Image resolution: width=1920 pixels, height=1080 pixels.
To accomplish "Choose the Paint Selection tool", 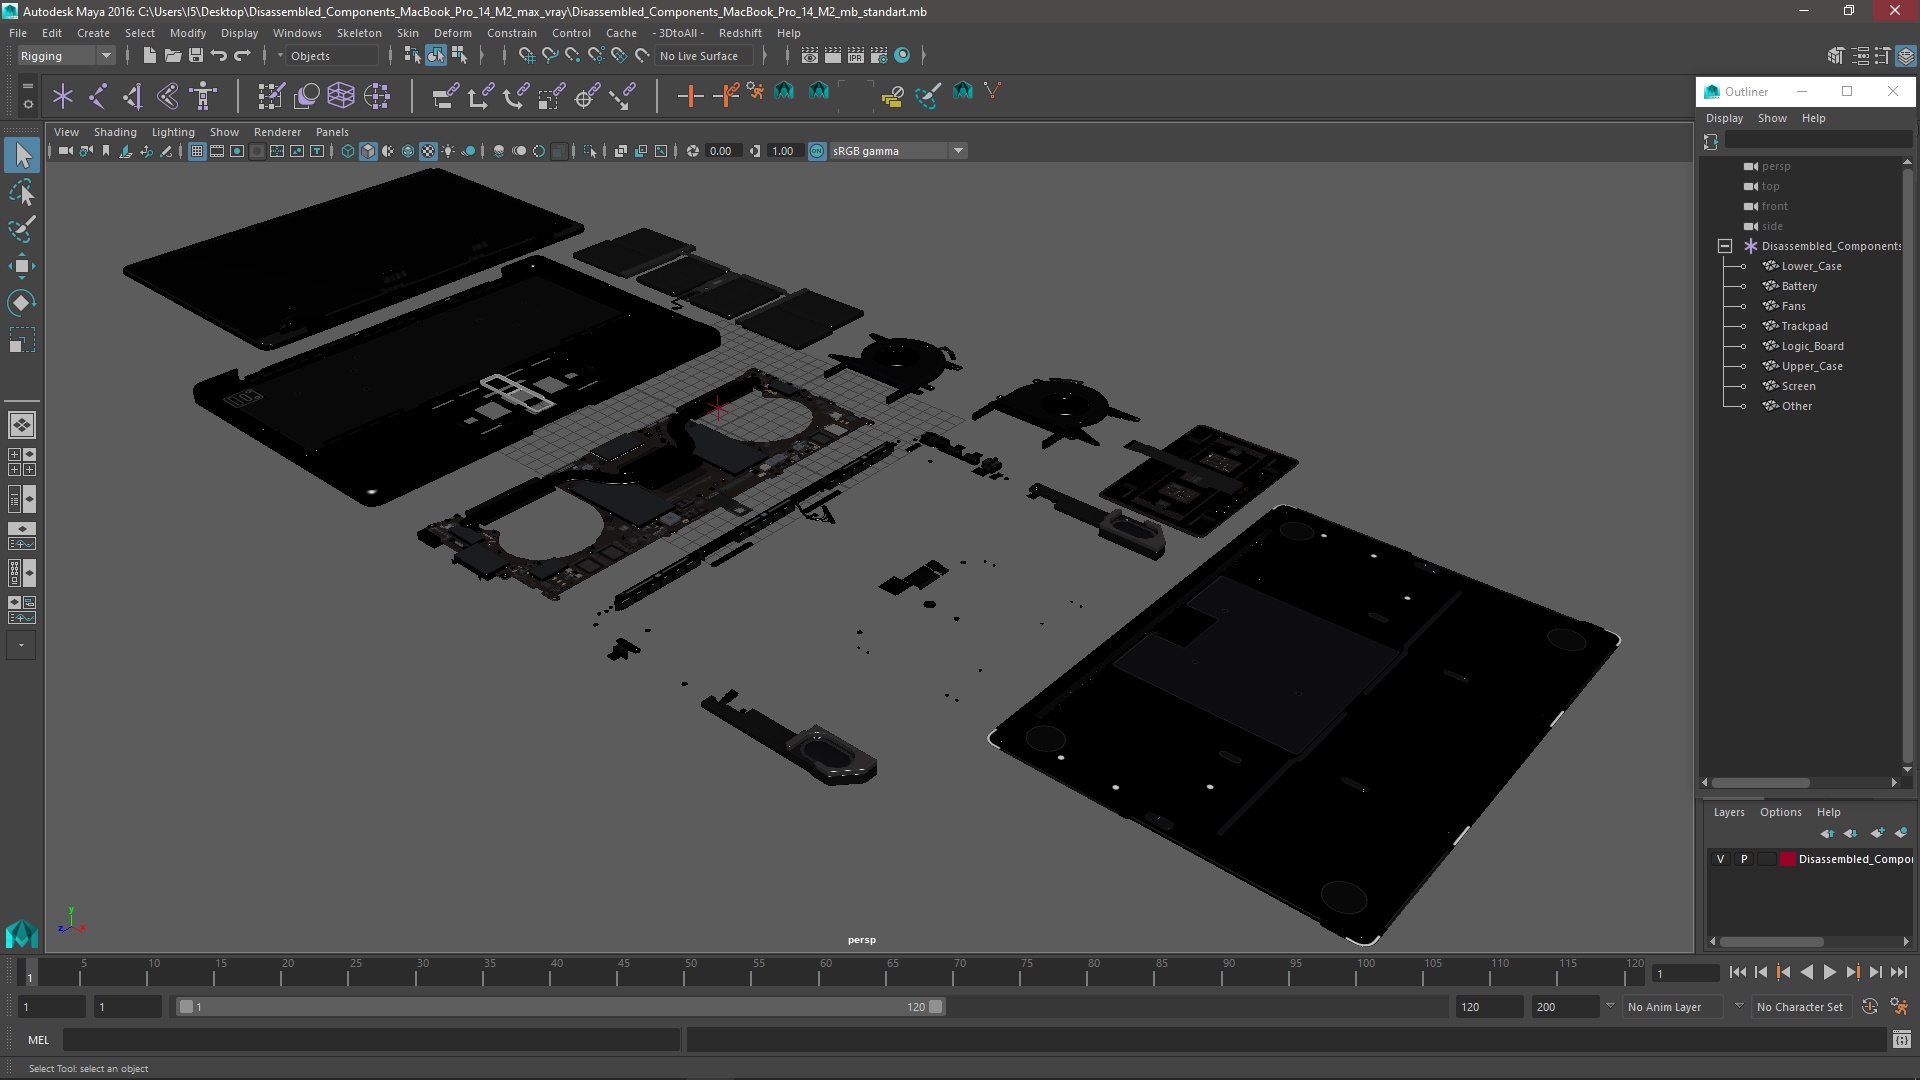I will [22, 229].
